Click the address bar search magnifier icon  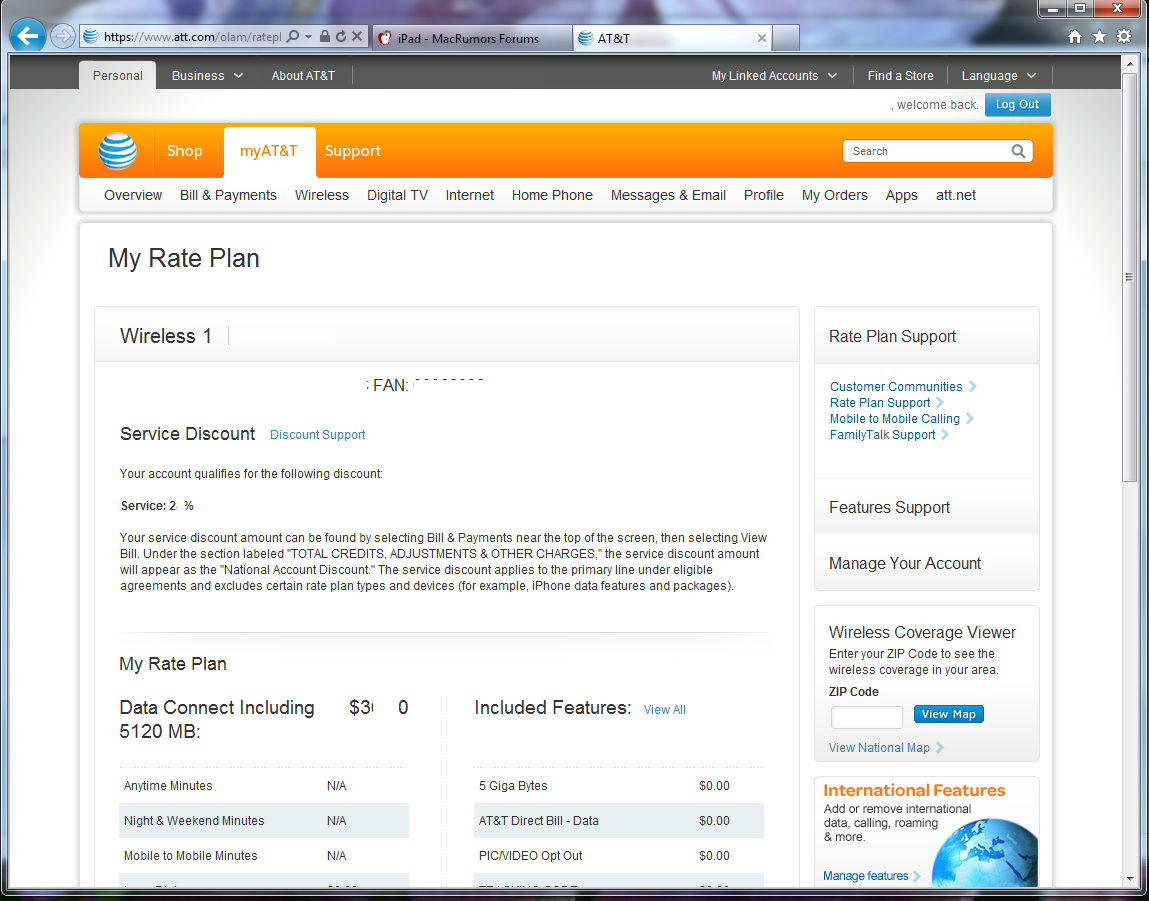click(x=292, y=36)
